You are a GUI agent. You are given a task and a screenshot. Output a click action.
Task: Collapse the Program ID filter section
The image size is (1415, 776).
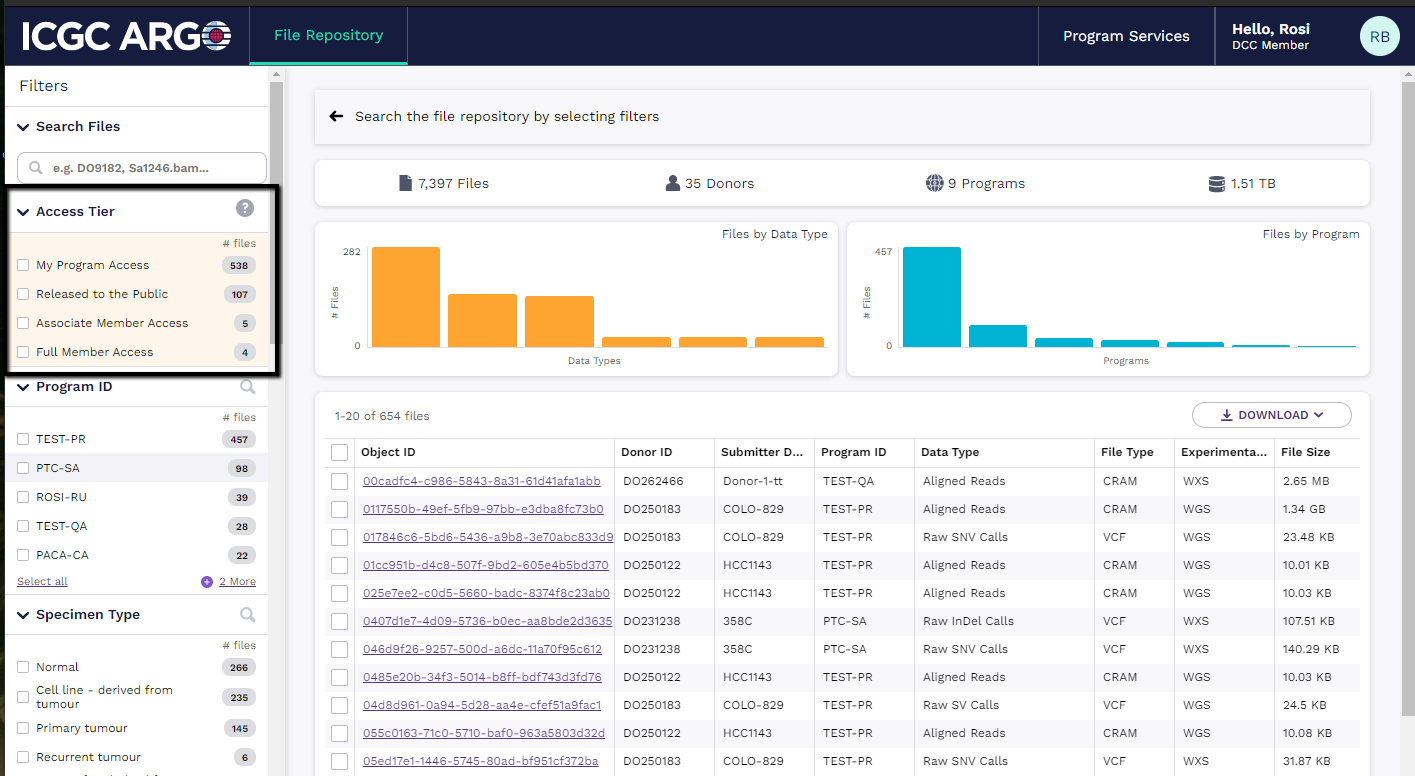(x=23, y=387)
